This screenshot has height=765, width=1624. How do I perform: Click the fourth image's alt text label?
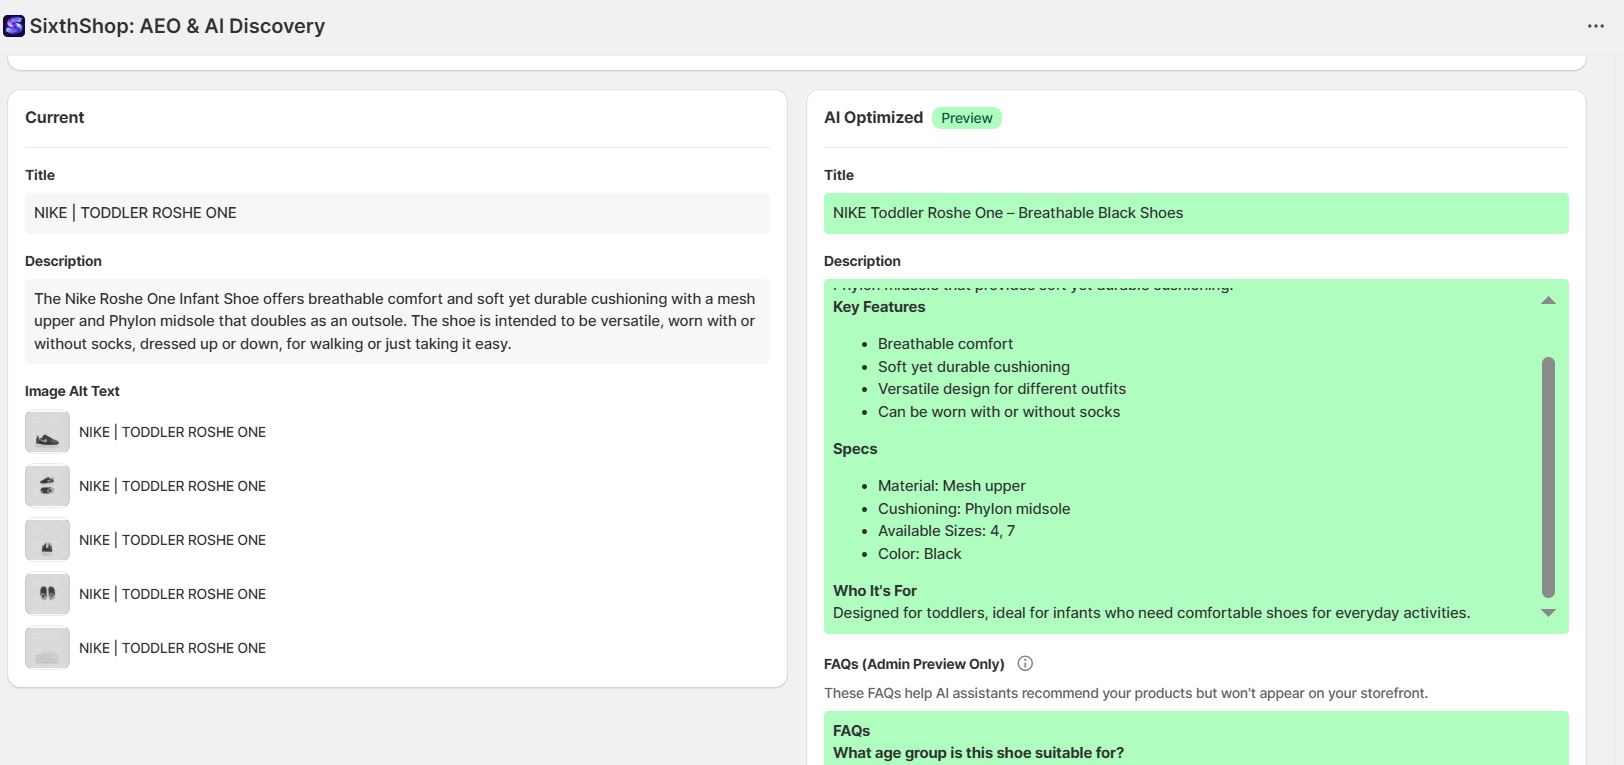pyautogui.click(x=173, y=594)
